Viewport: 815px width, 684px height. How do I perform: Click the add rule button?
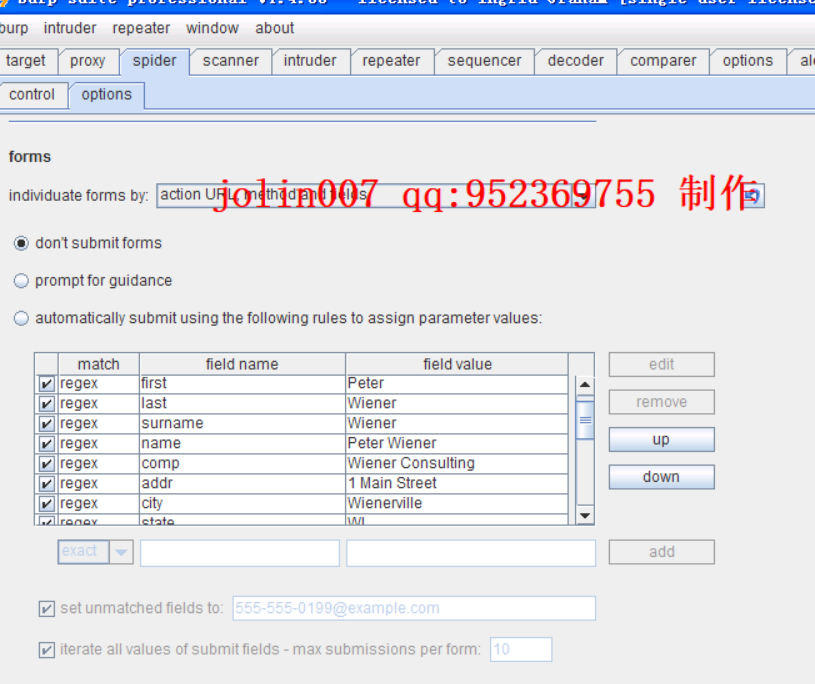click(x=662, y=552)
